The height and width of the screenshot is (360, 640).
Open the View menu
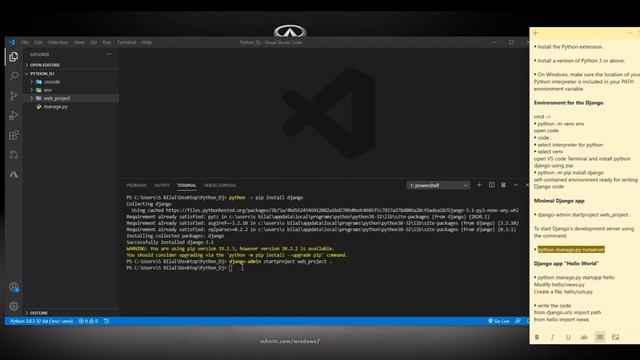tap(79, 42)
